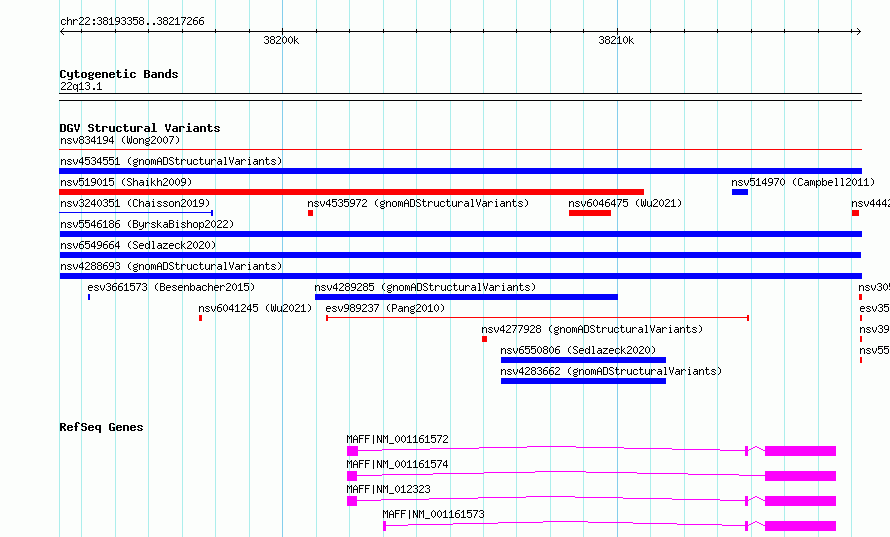Viewport: 890px width, 537px height.
Task: Open the nsv3240351 (Chaisson2019) label
Action: [x=135, y=203]
